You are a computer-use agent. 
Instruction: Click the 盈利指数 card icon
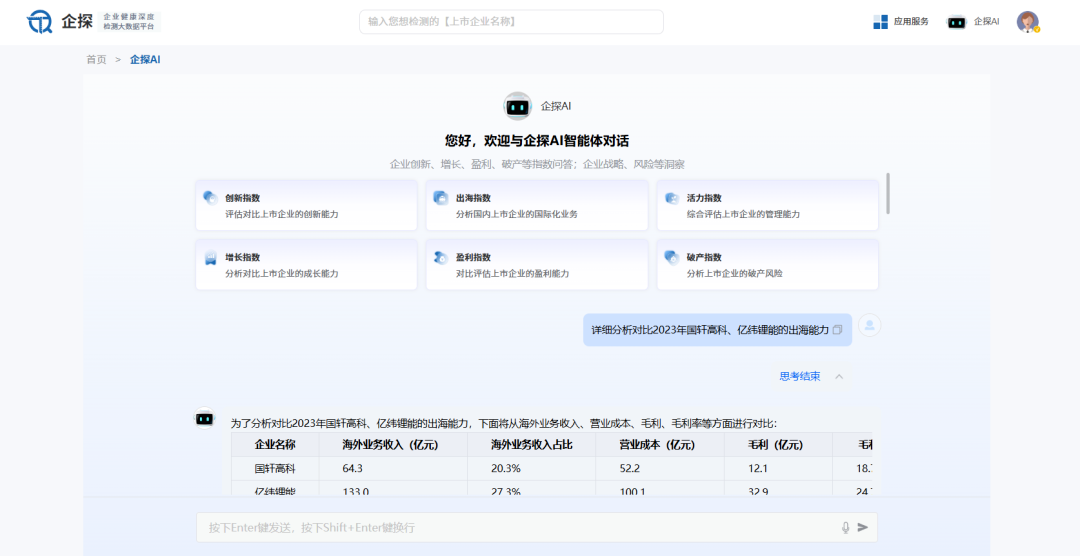click(x=440, y=258)
